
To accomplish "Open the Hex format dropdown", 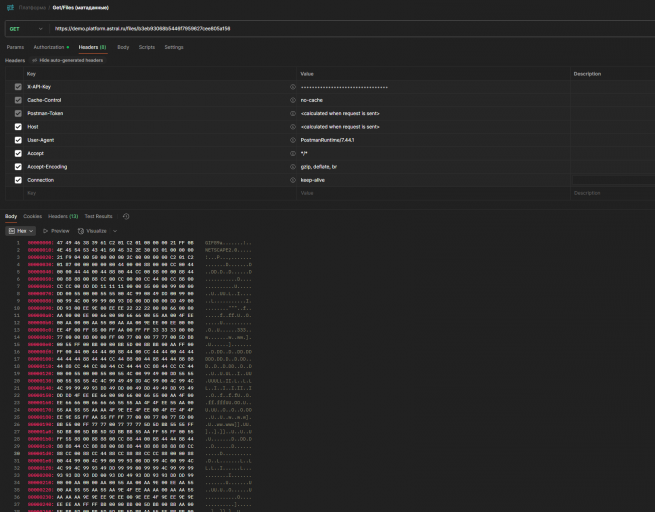I will tap(21, 231).
